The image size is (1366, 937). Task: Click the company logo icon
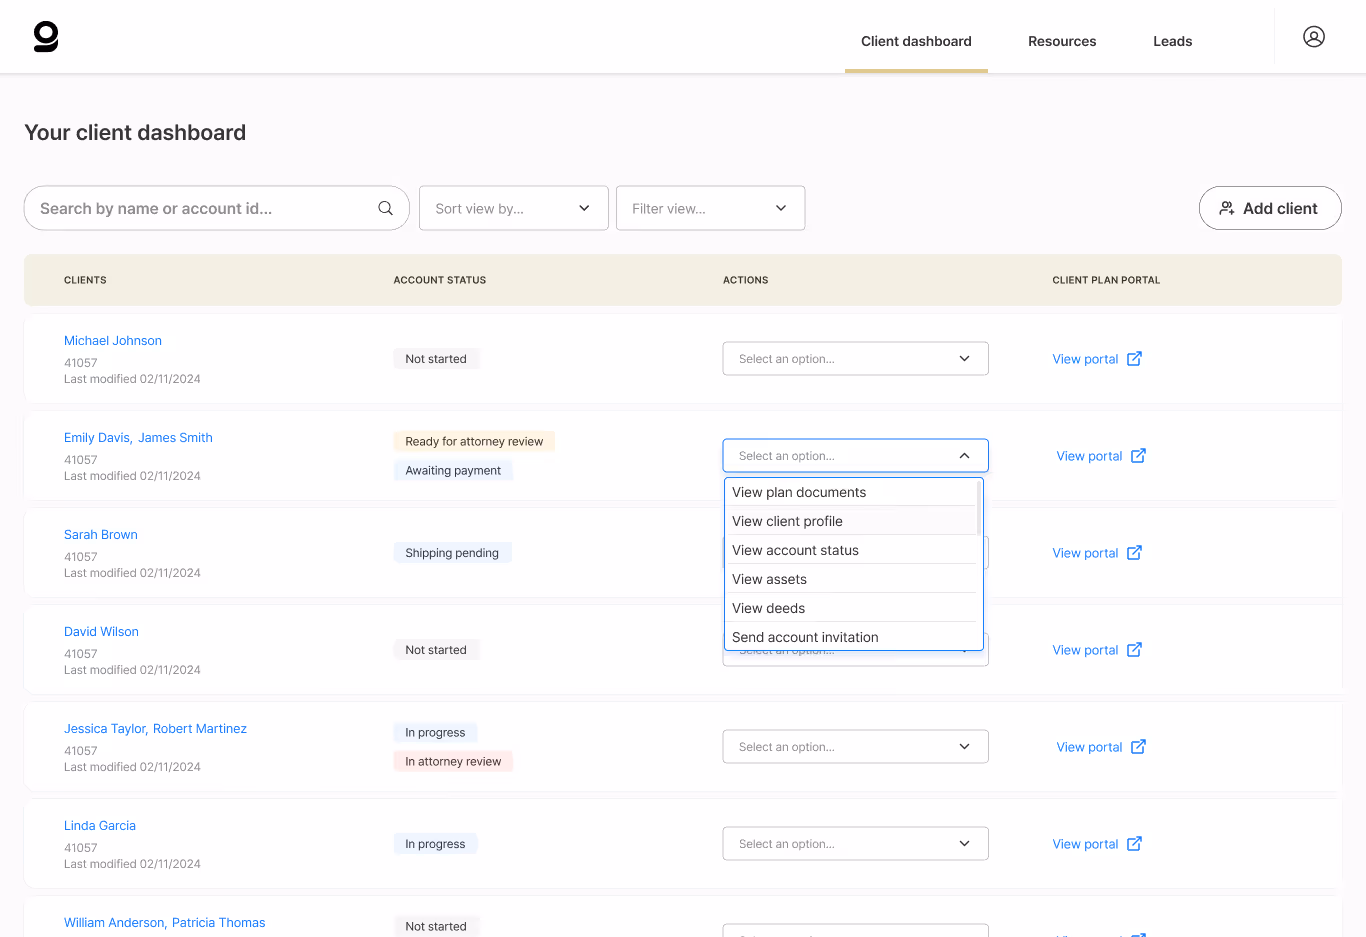click(46, 37)
